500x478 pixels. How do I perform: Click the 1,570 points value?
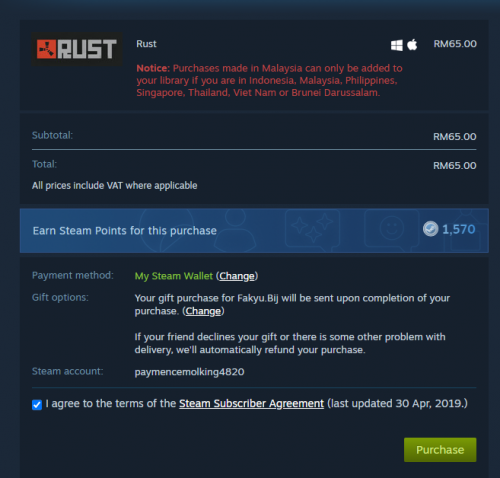(x=459, y=229)
